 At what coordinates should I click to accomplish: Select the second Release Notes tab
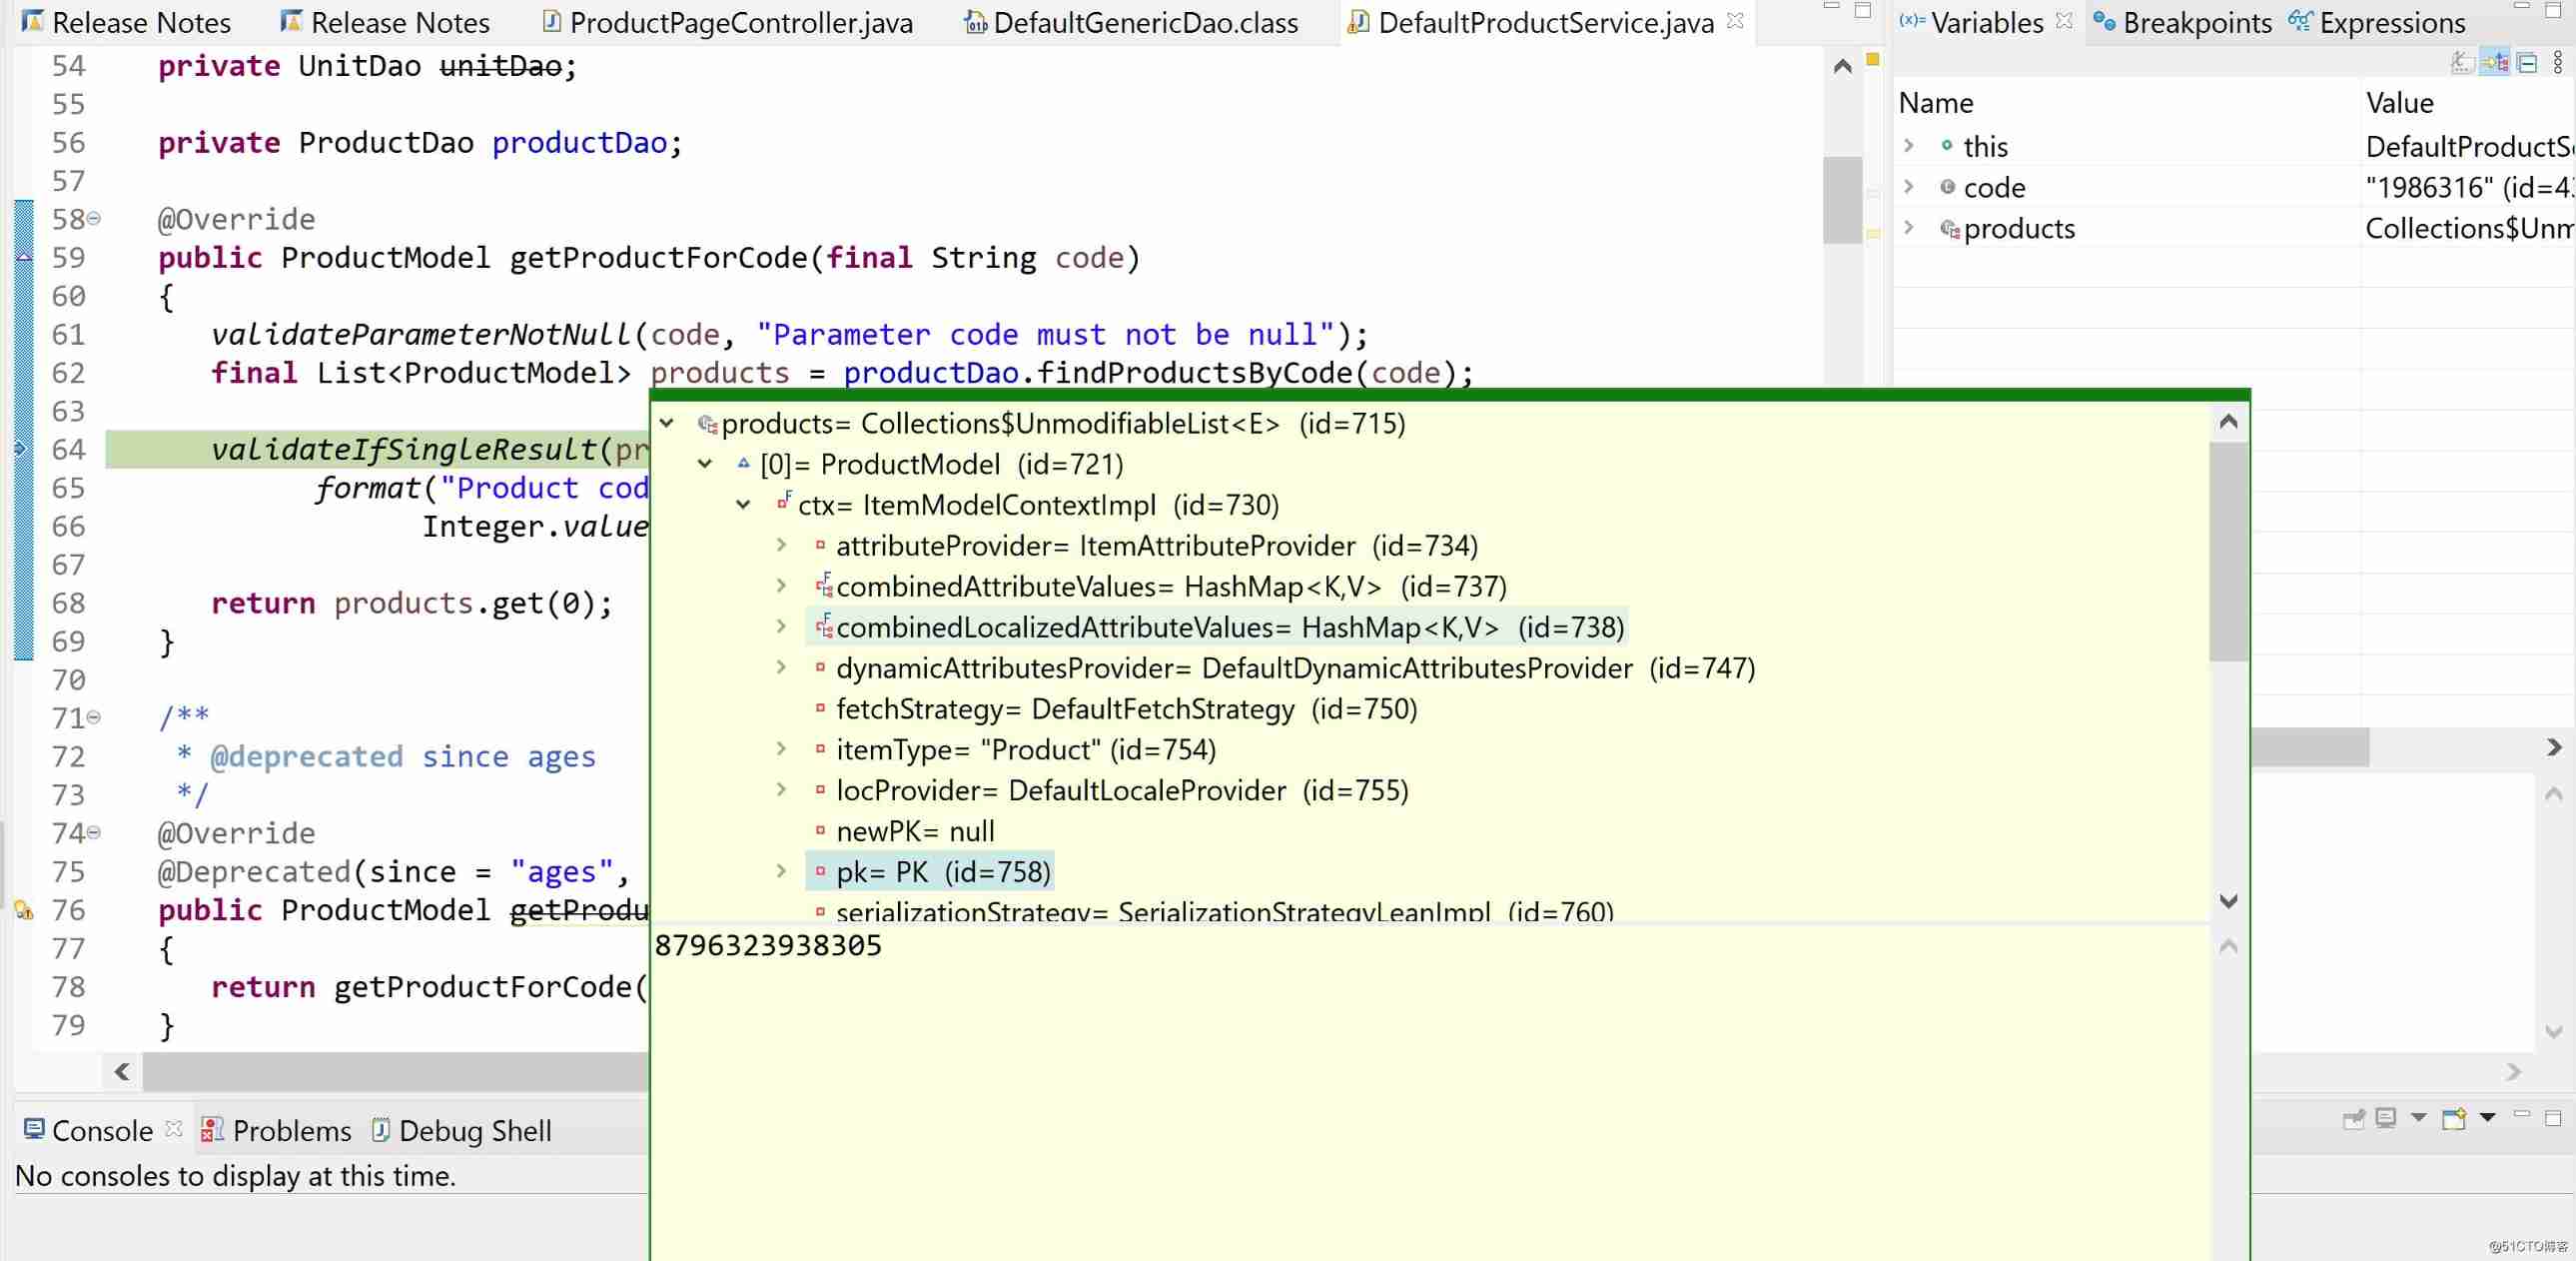(x=385, y=22)
